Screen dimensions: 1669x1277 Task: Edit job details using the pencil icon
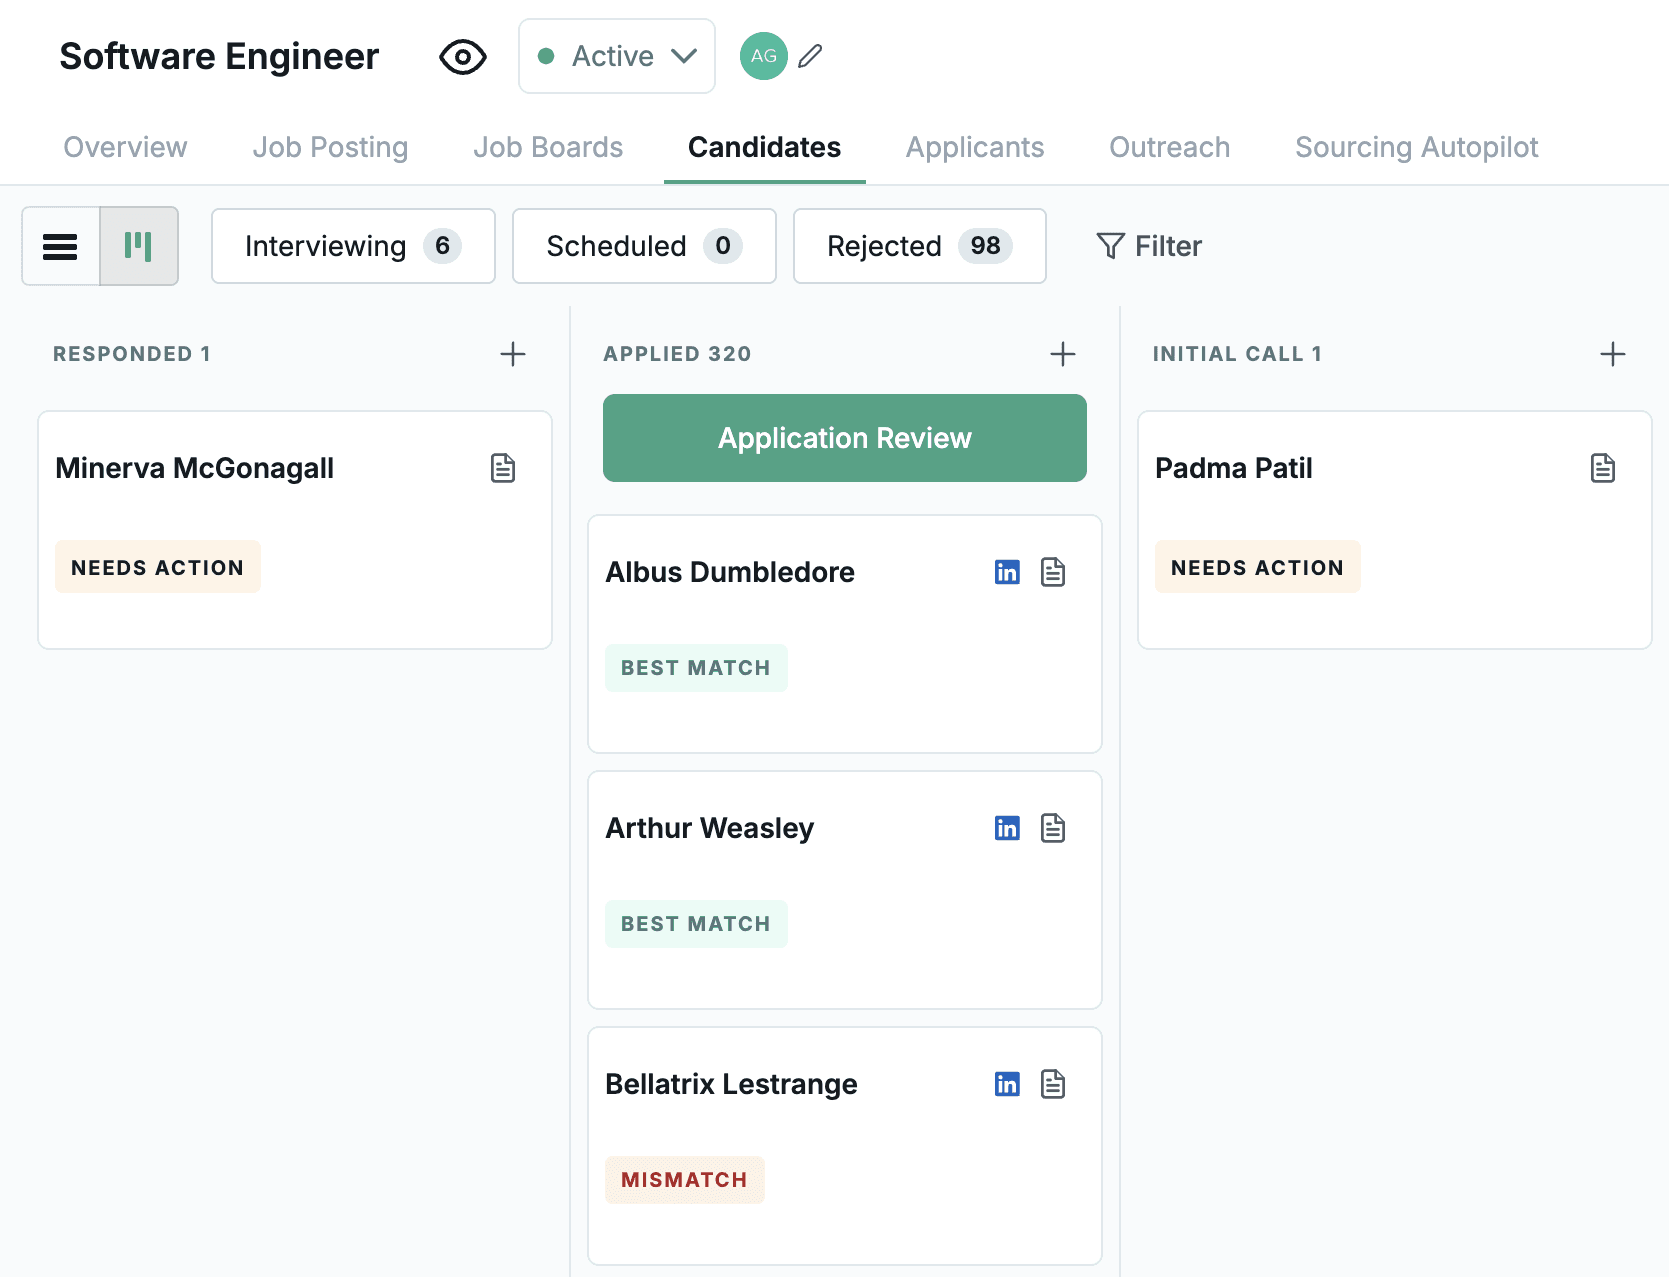pyautogui.click(x=810, y=56)
